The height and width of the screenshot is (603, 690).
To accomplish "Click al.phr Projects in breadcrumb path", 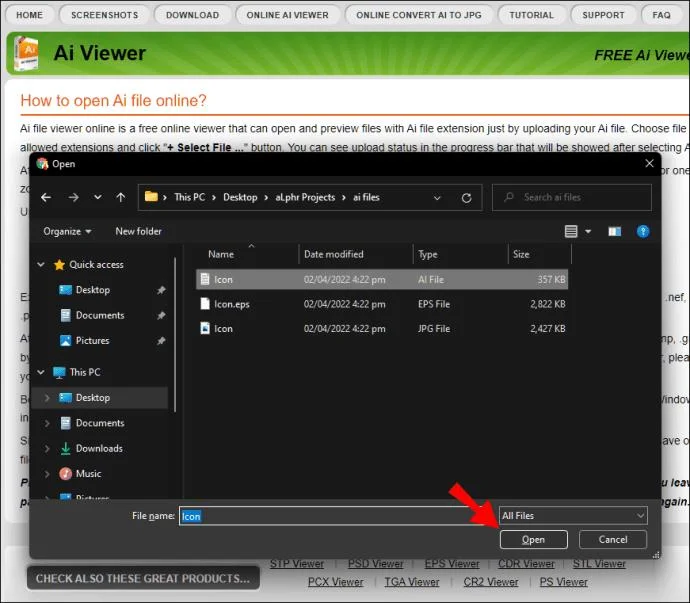I will (x=305, y=198).
